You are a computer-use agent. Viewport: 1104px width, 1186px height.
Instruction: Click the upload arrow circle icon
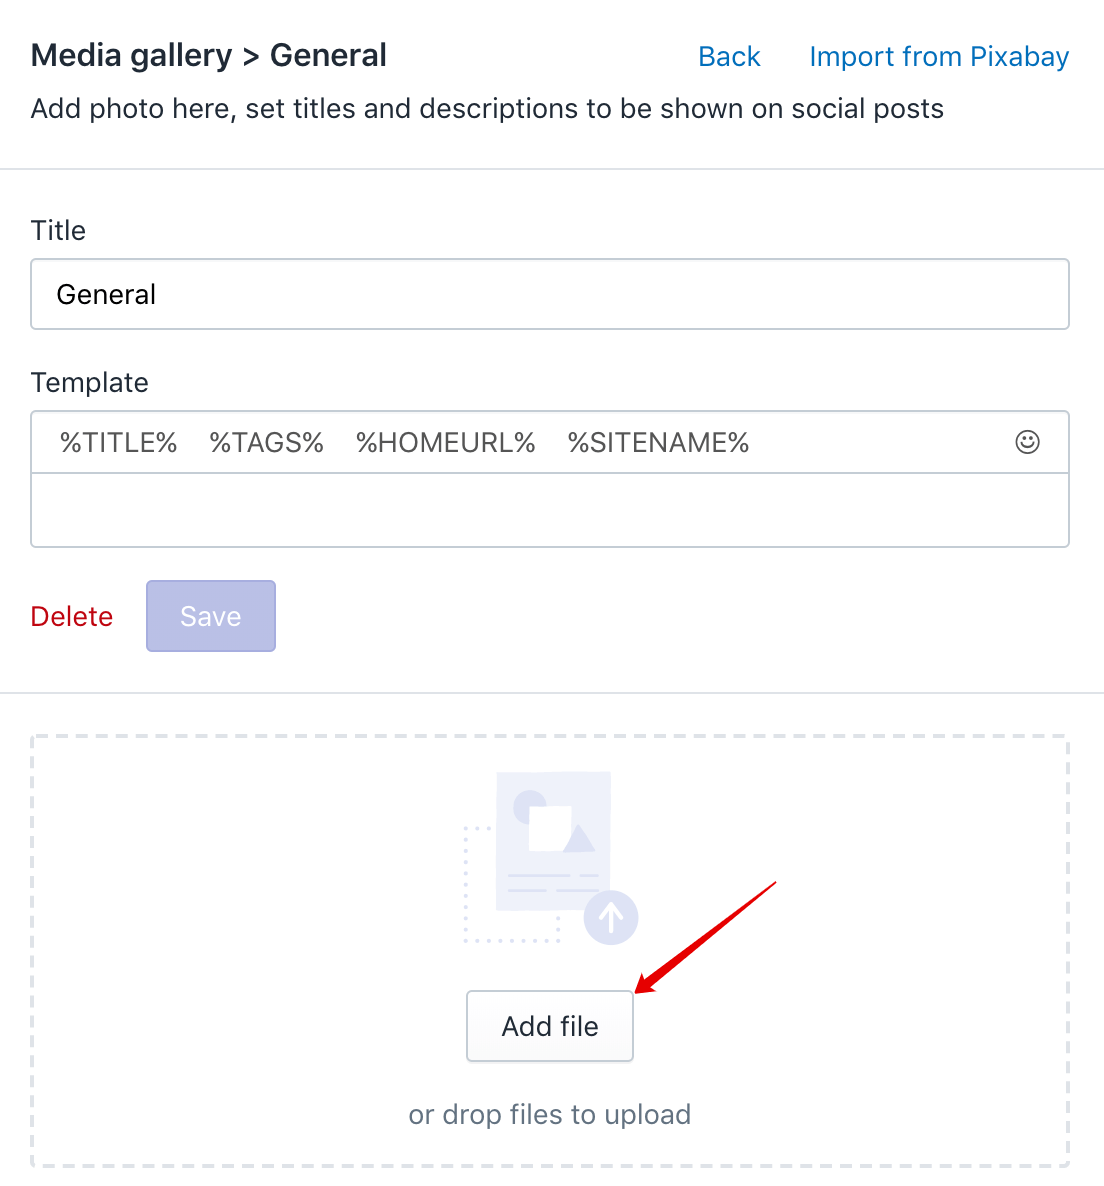[611, 917]
